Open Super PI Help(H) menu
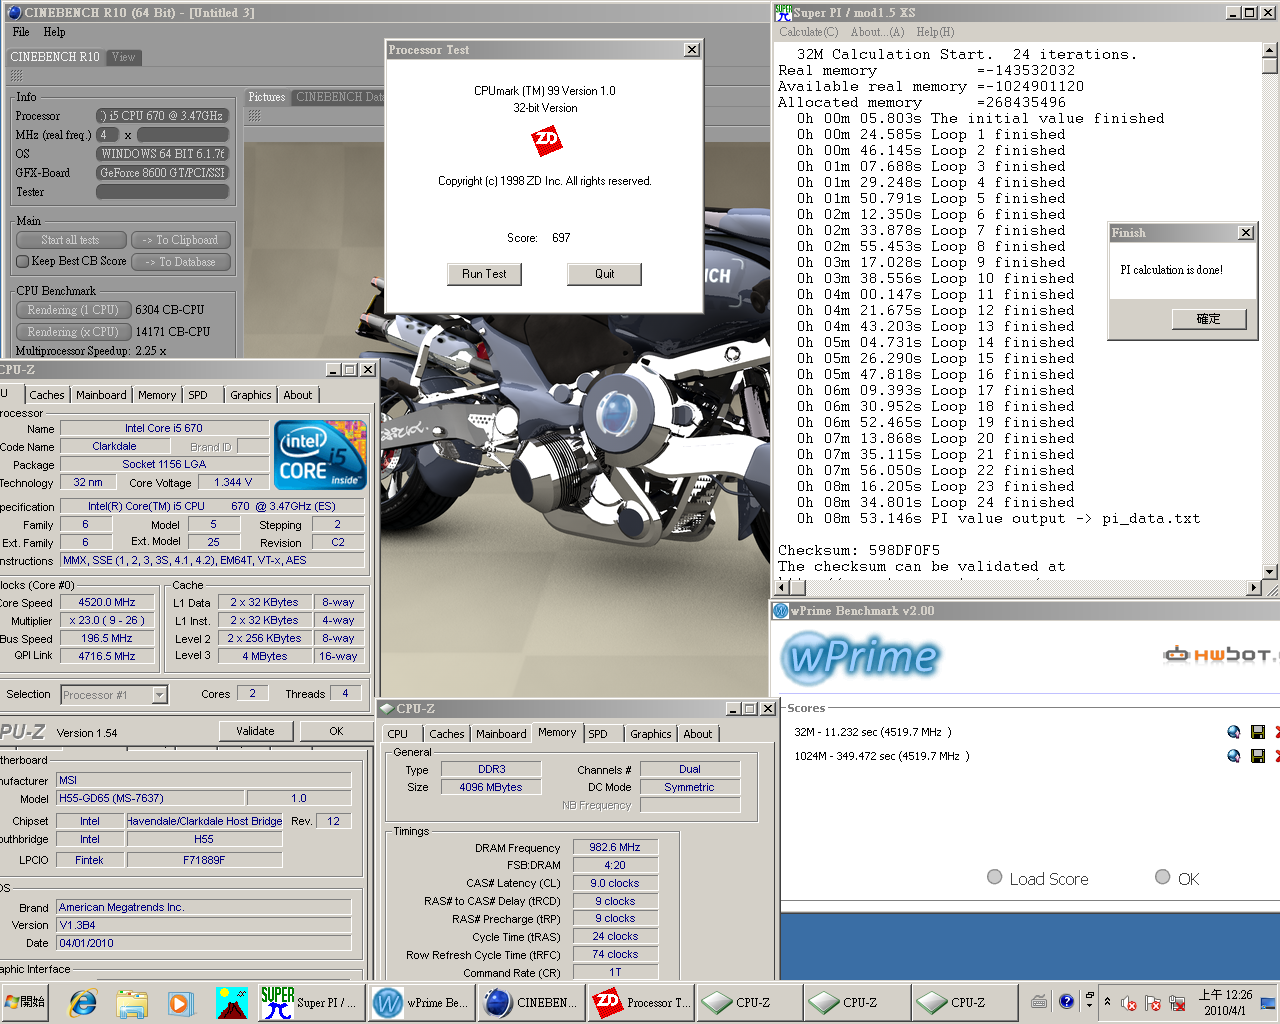The height and width of the screenshot is (1024, 1280). [935, 32]
